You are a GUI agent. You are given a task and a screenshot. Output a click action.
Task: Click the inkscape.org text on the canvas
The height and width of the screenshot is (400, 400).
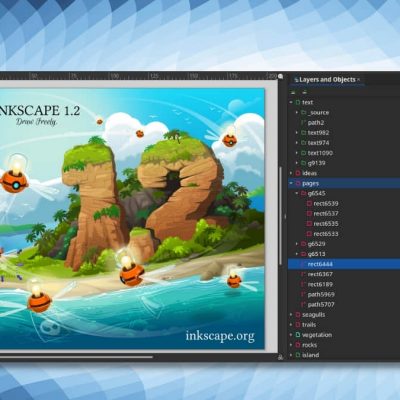[x=220, y=336]
